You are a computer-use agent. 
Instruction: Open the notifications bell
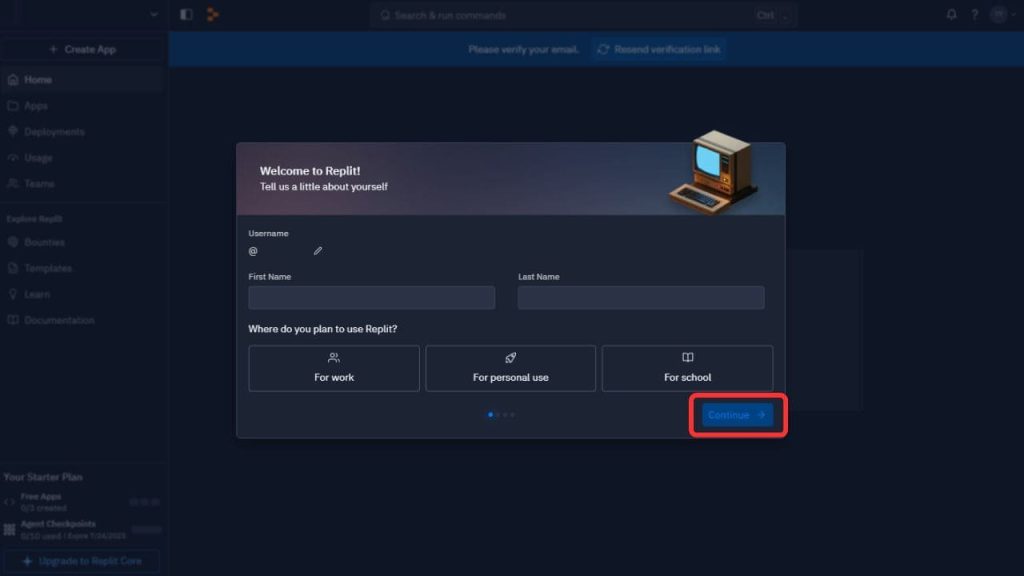tap(952, 14)
